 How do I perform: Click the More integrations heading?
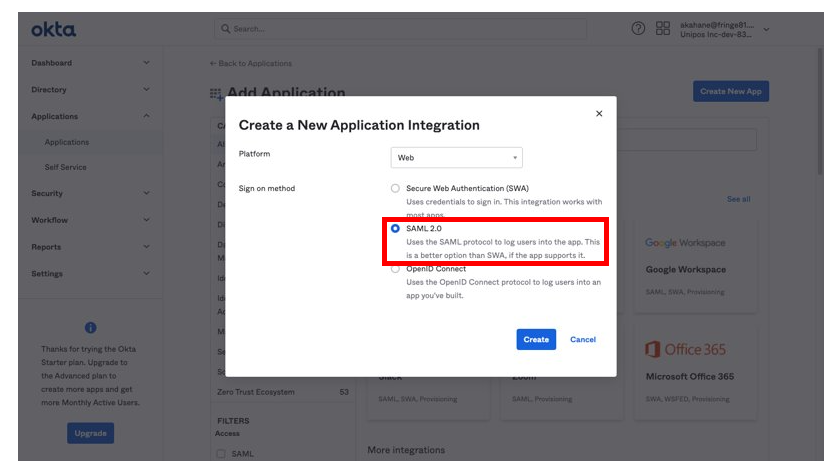pos(406,450)
